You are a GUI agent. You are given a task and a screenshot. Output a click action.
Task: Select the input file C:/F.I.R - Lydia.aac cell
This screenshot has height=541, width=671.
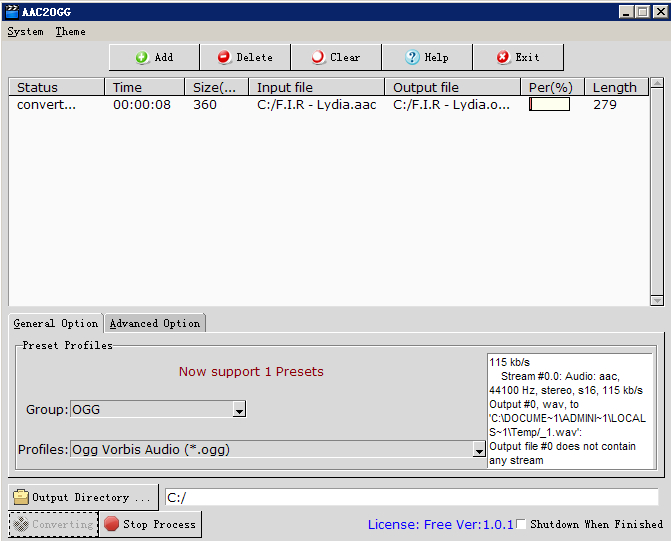[x=317, y=104]
